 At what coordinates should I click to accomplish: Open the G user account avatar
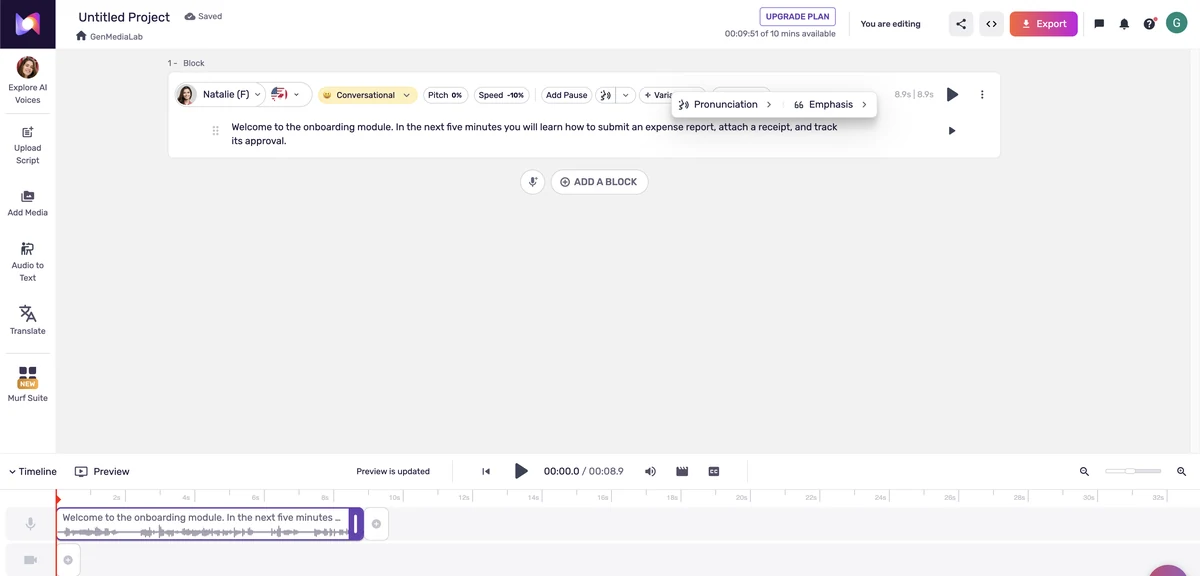point(1176,24)
